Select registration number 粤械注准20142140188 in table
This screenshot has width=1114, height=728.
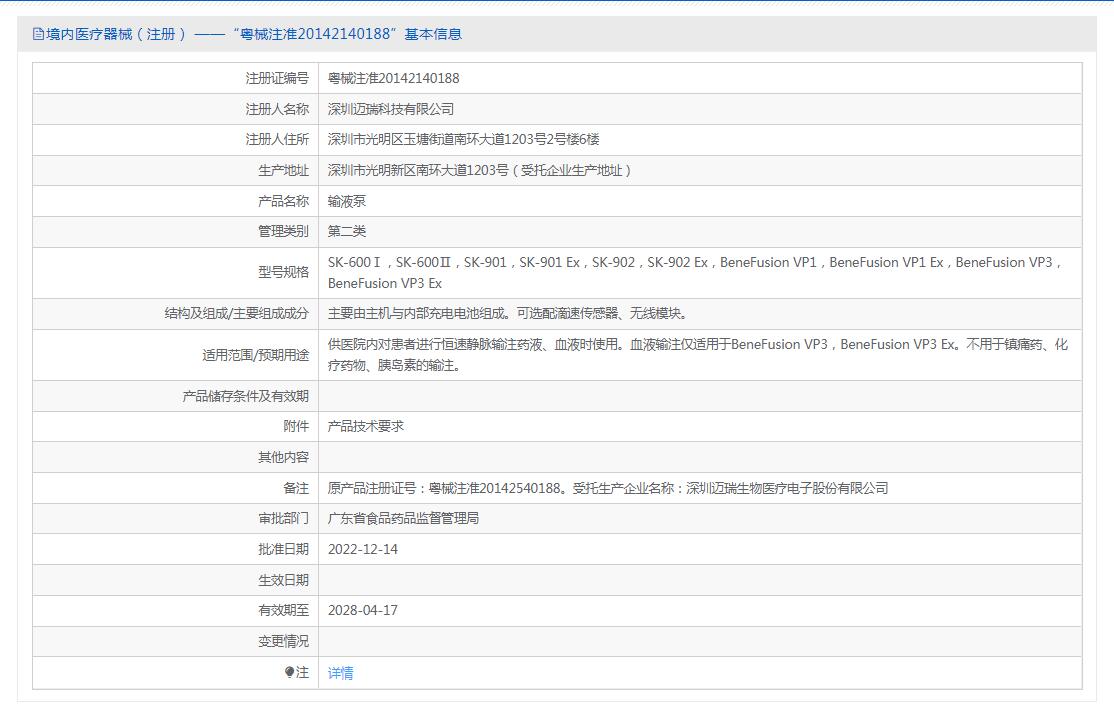[393, 78]
